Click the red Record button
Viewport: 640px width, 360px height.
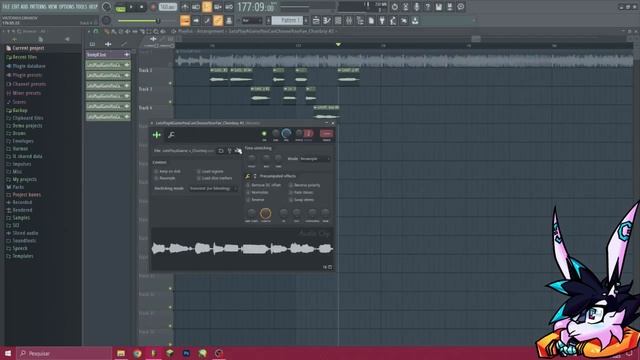click(153, 7)
